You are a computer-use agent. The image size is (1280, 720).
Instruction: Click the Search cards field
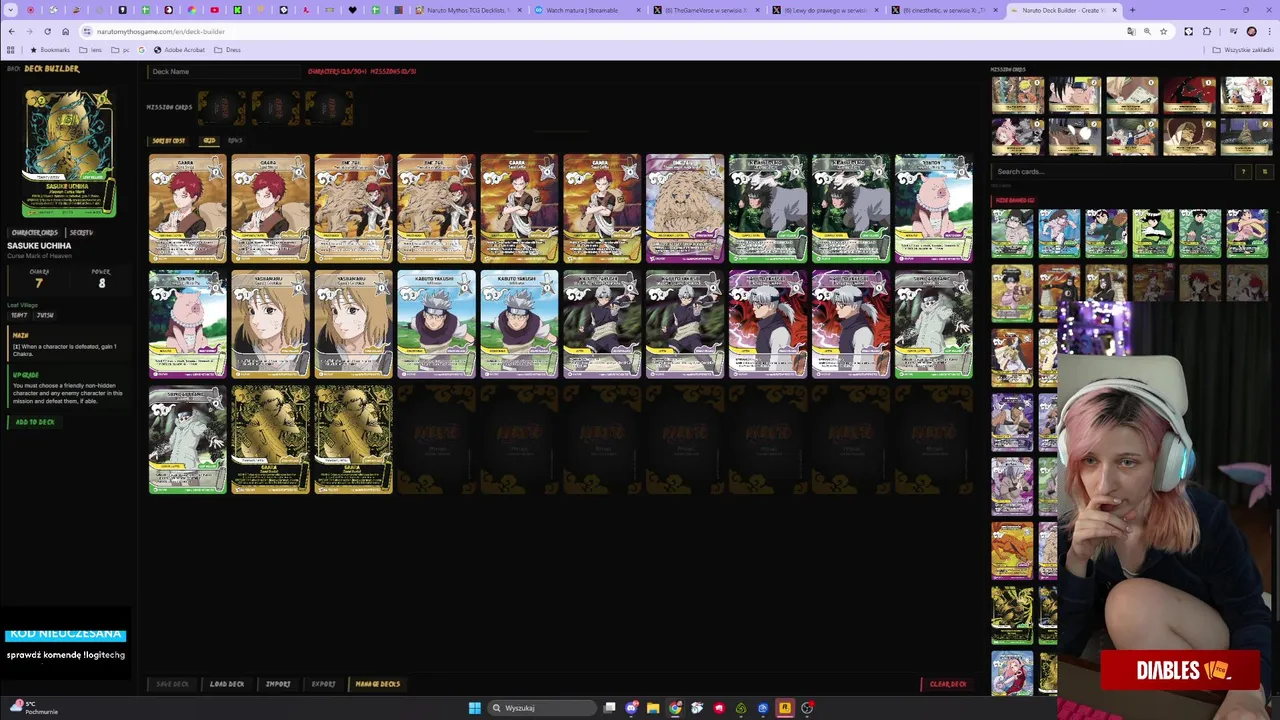tap(1112, 172)
